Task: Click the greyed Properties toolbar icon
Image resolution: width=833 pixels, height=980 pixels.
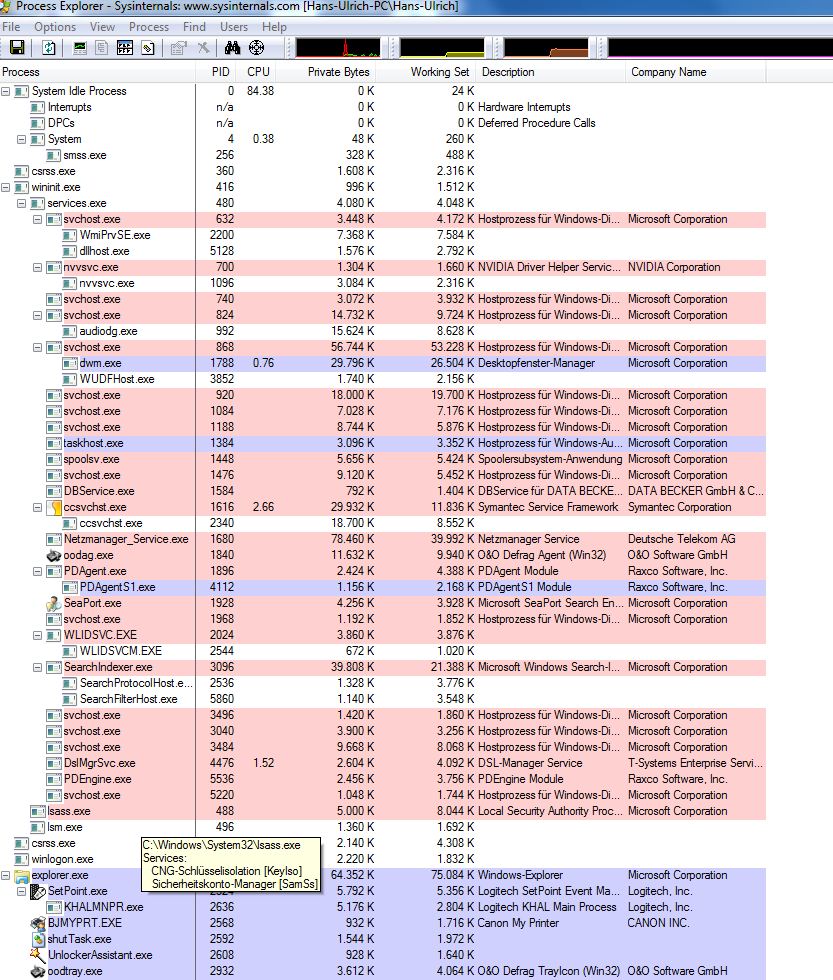Action: [179, 48]
